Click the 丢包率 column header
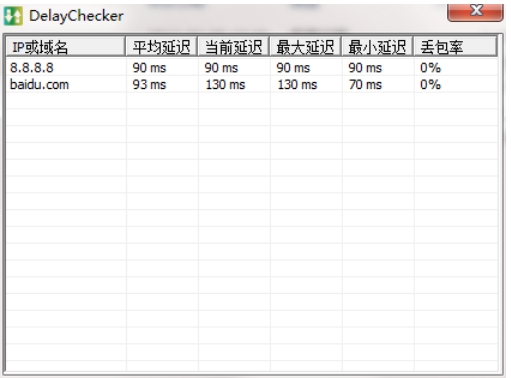 click(x=455, y=47)
